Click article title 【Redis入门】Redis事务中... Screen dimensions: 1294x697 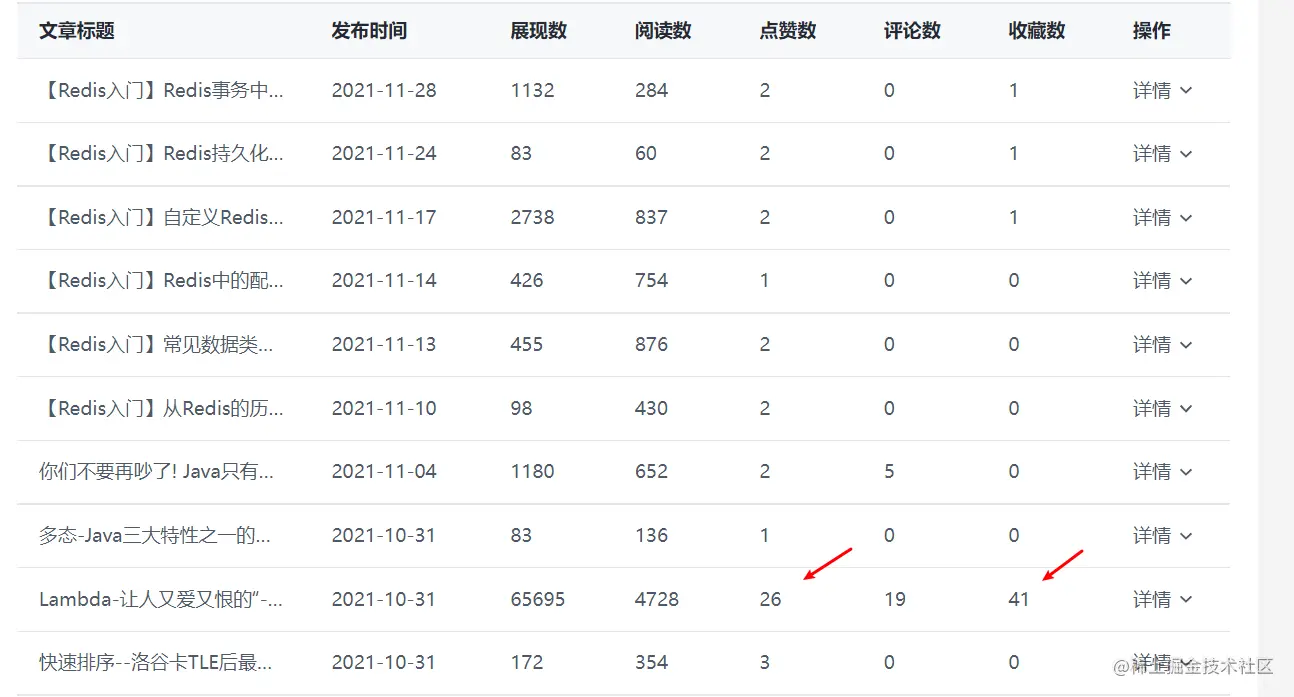tap(161, 90)
